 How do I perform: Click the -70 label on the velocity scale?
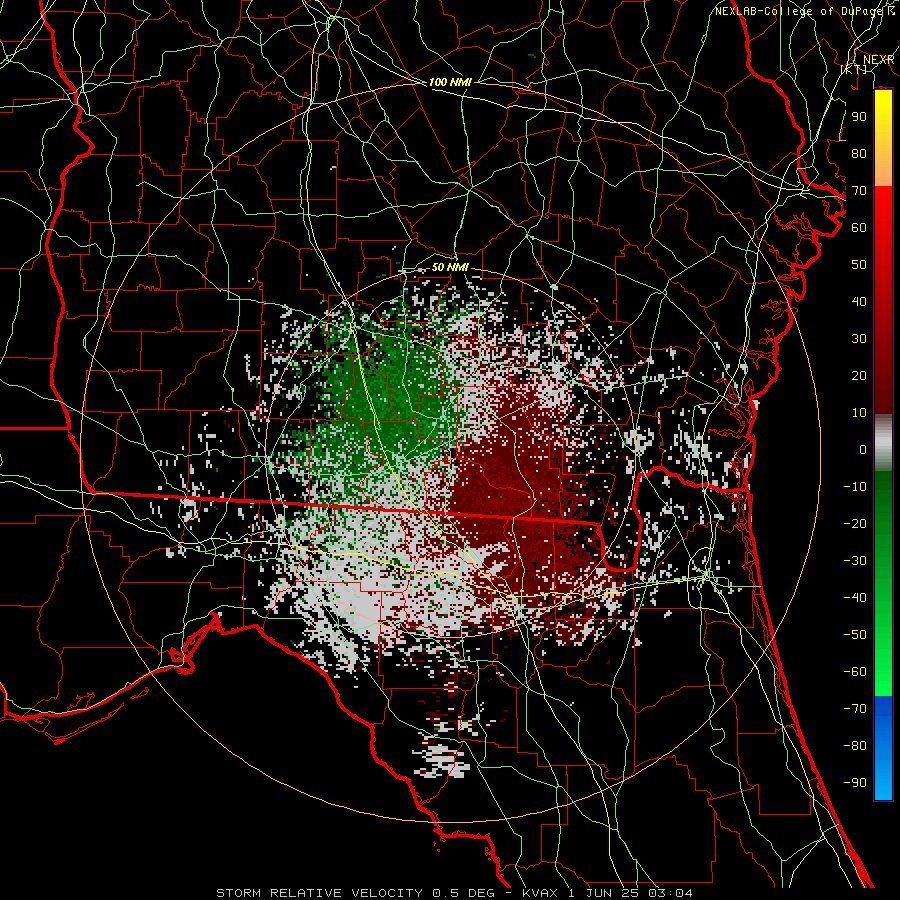pyautogui.click(x=855, y=708)
